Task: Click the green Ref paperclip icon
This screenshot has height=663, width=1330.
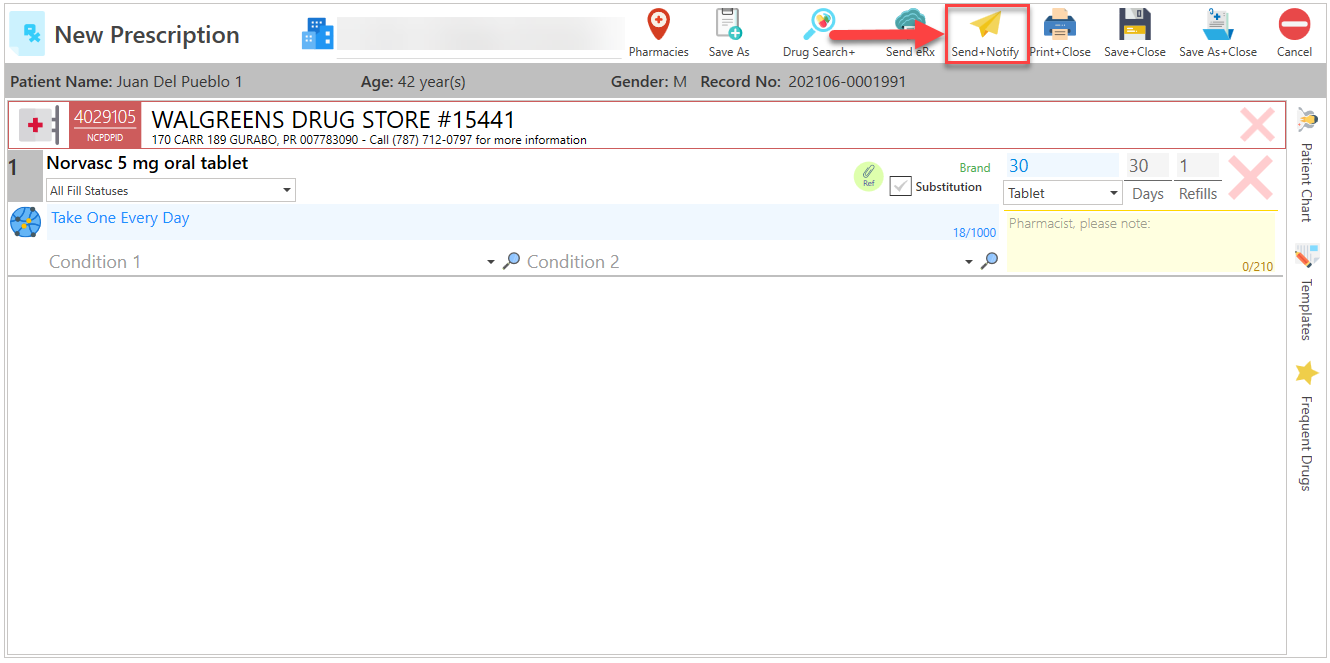Action: click(868, 176)
